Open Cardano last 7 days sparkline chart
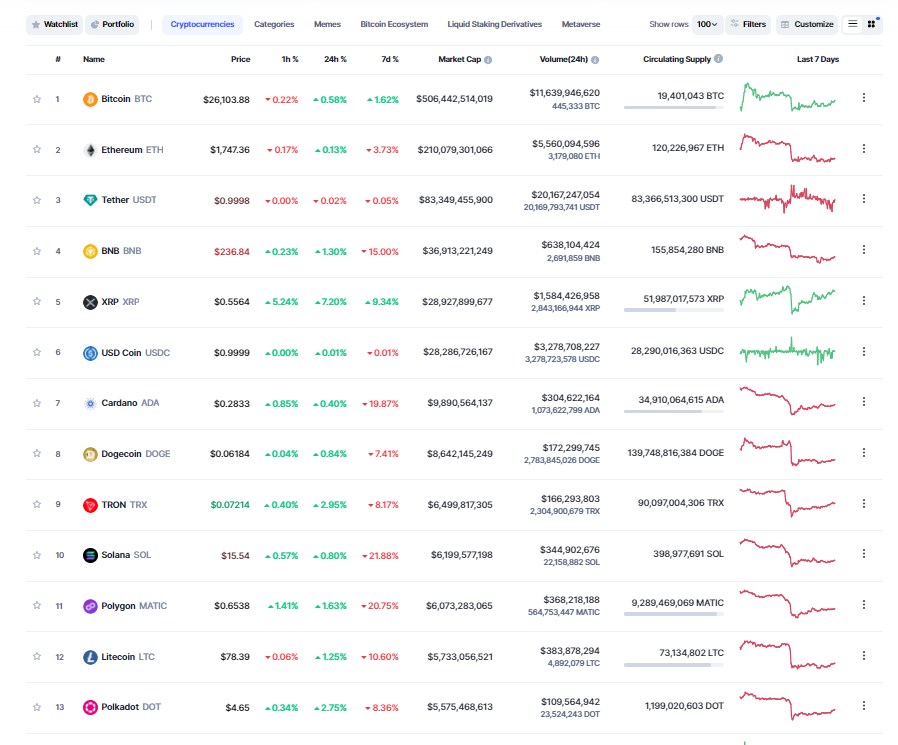898x745 pixels. pyautogui.click(x=787, y=401)
